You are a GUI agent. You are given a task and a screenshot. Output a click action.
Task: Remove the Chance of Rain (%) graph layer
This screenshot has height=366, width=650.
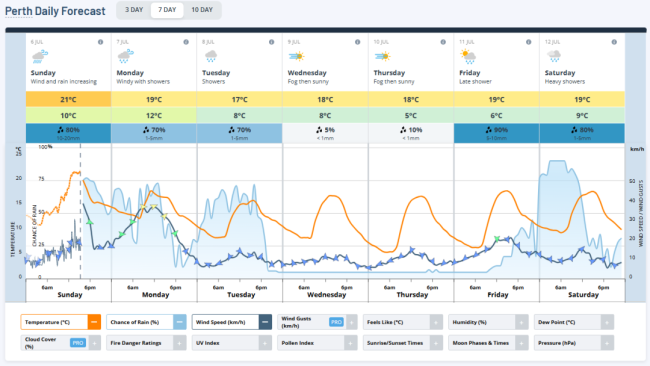179,322
